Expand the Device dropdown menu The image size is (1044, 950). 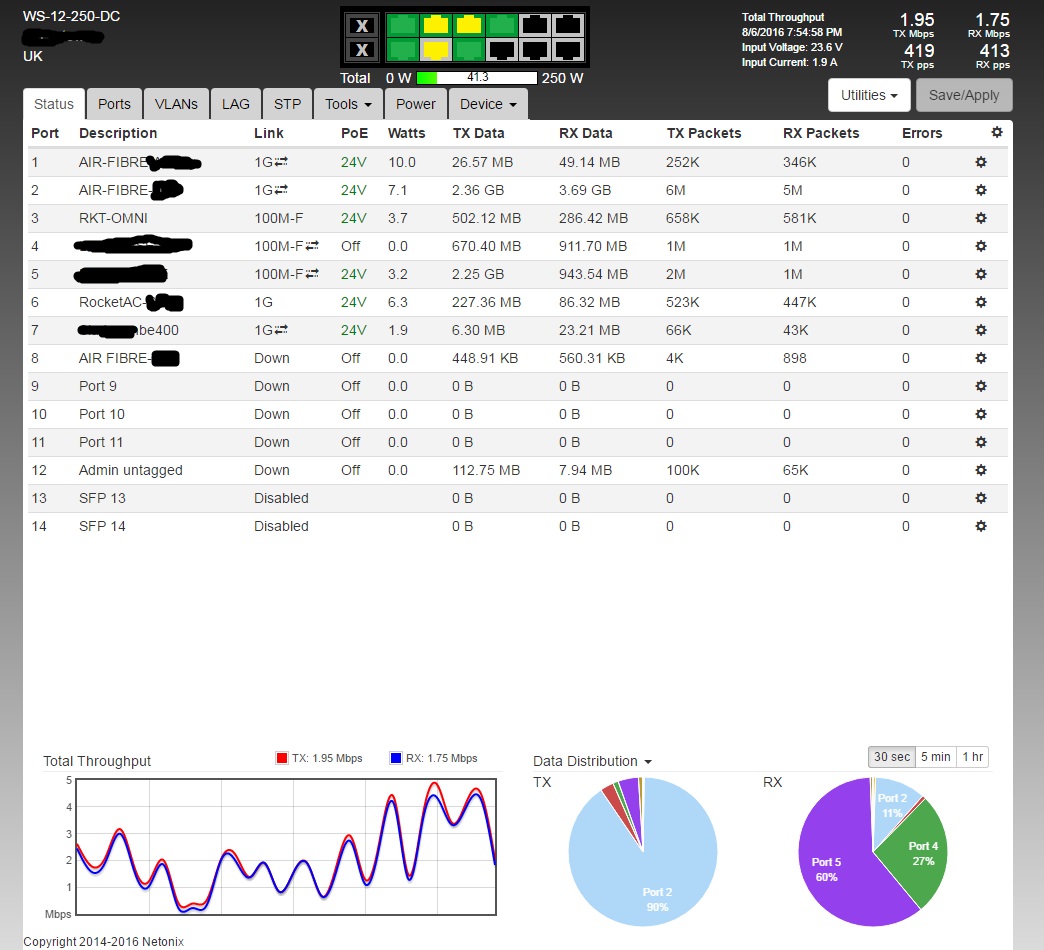[x=488, y=104]
